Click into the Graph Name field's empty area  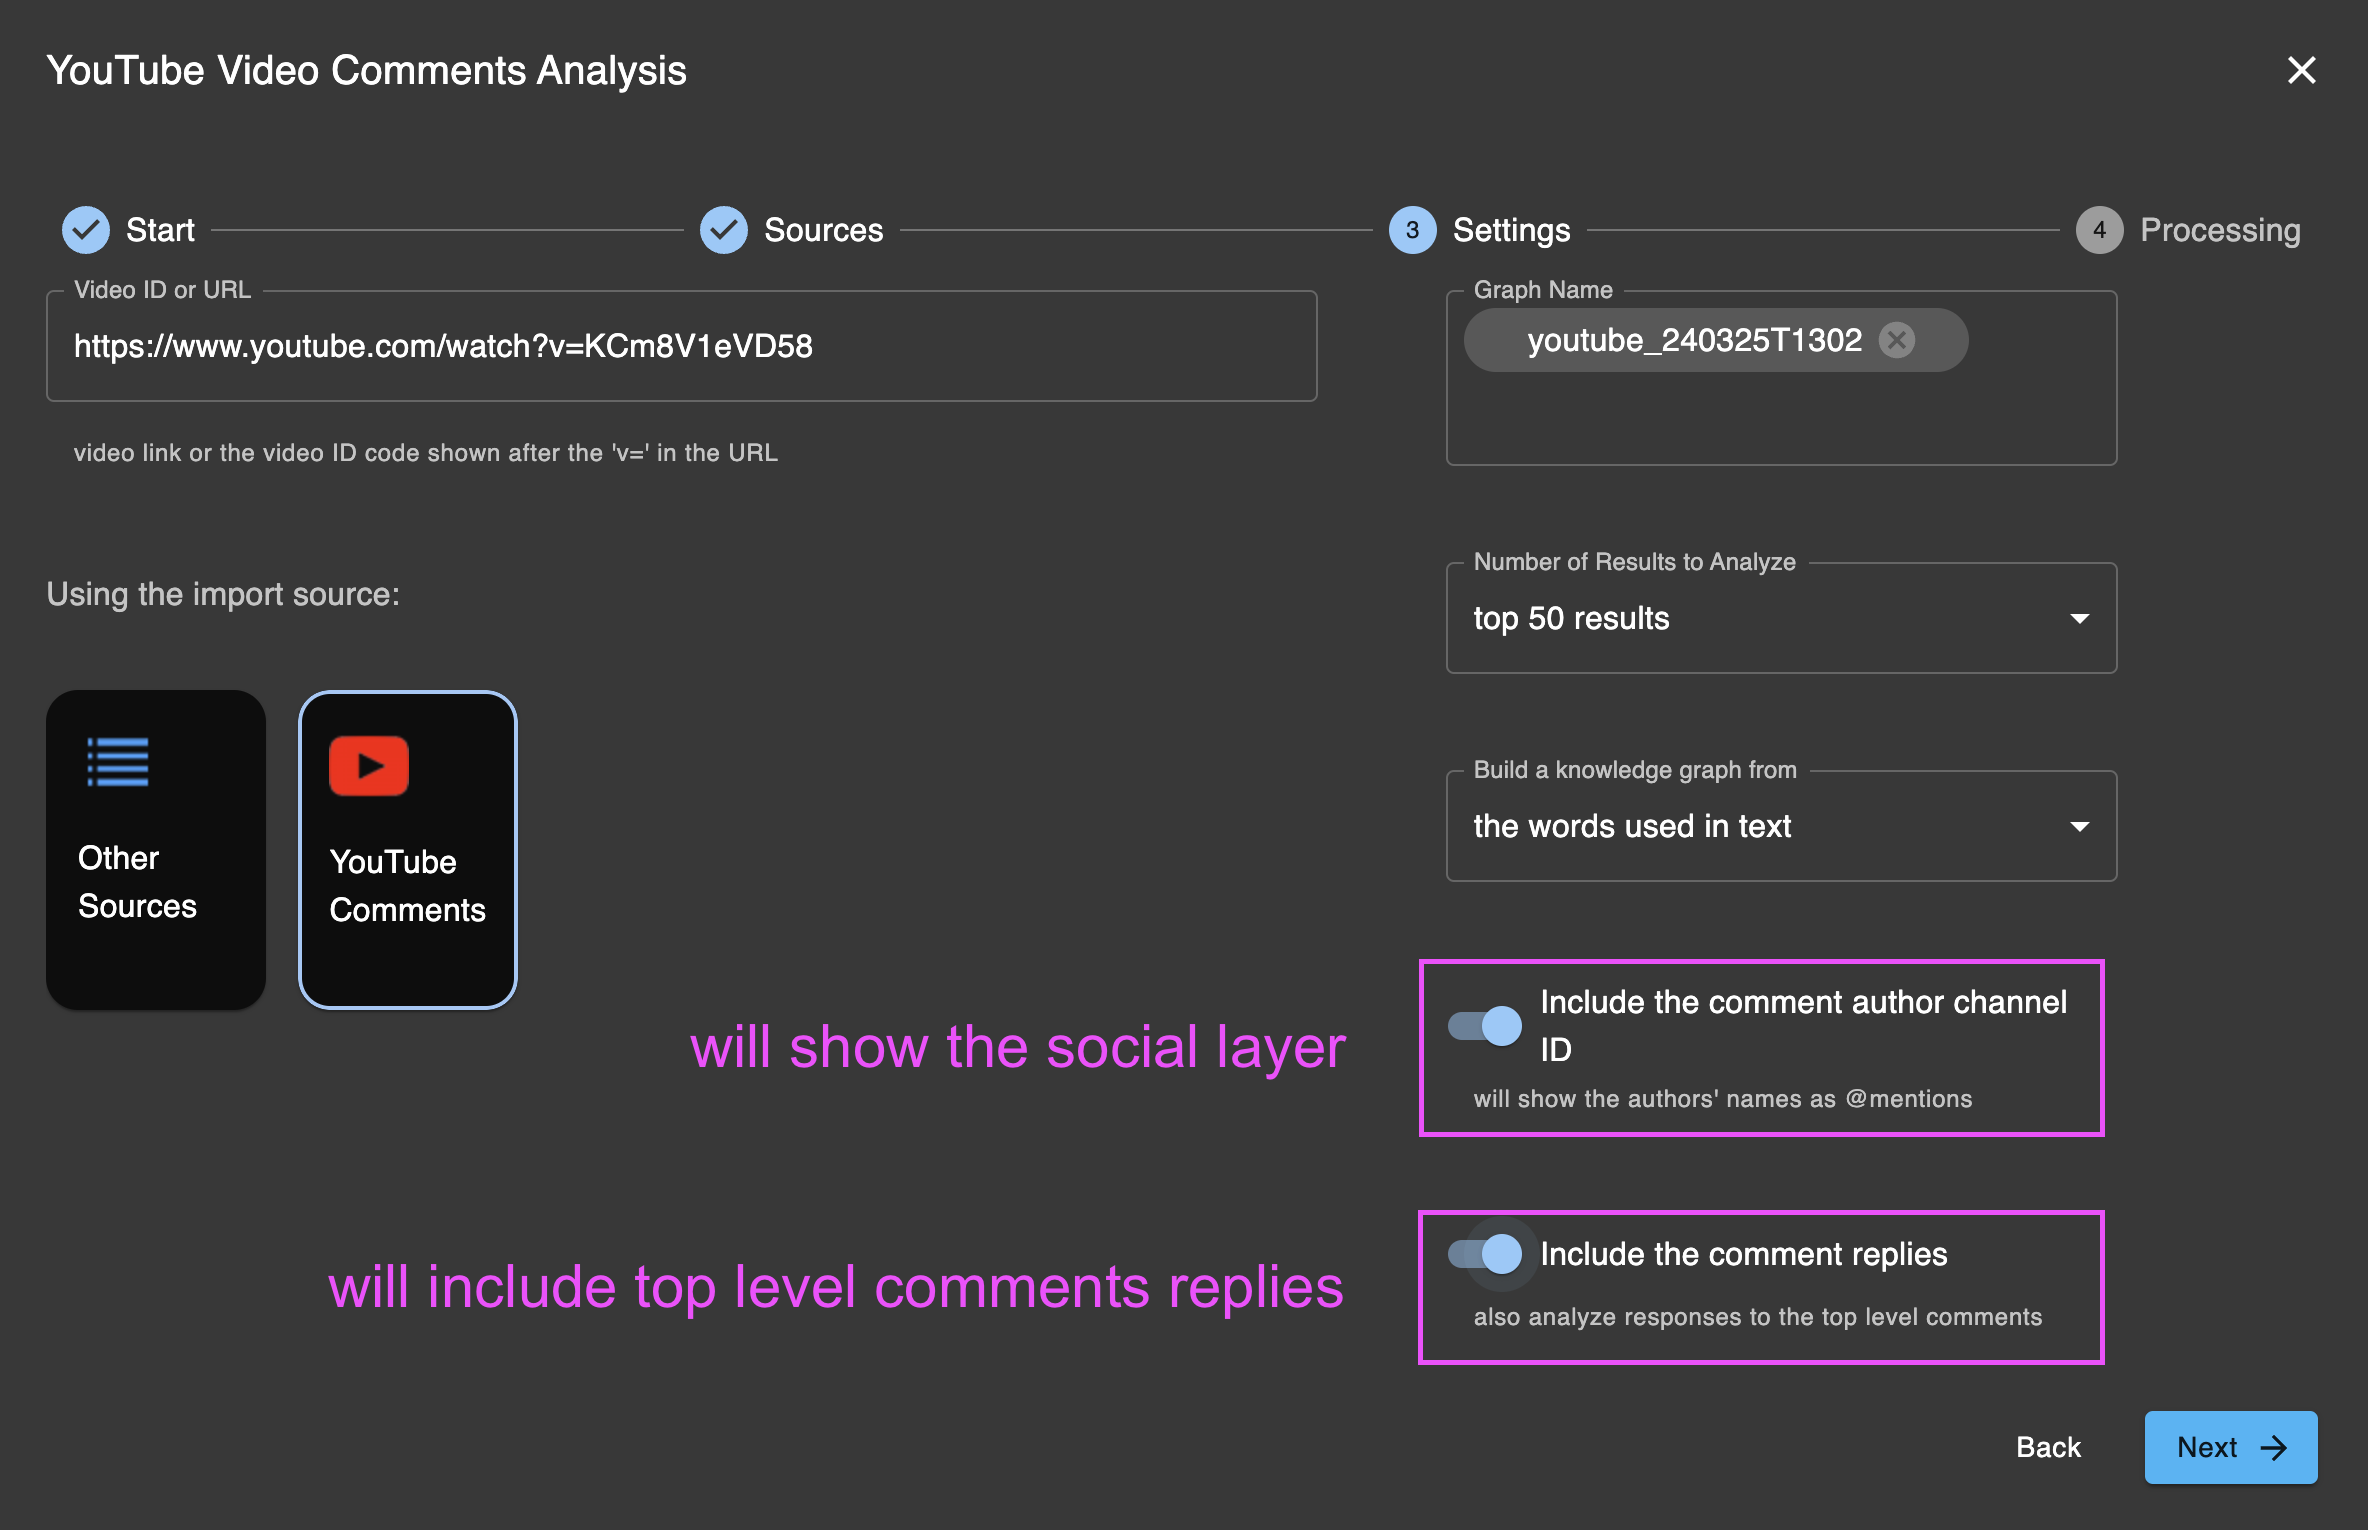[1781, 420]
